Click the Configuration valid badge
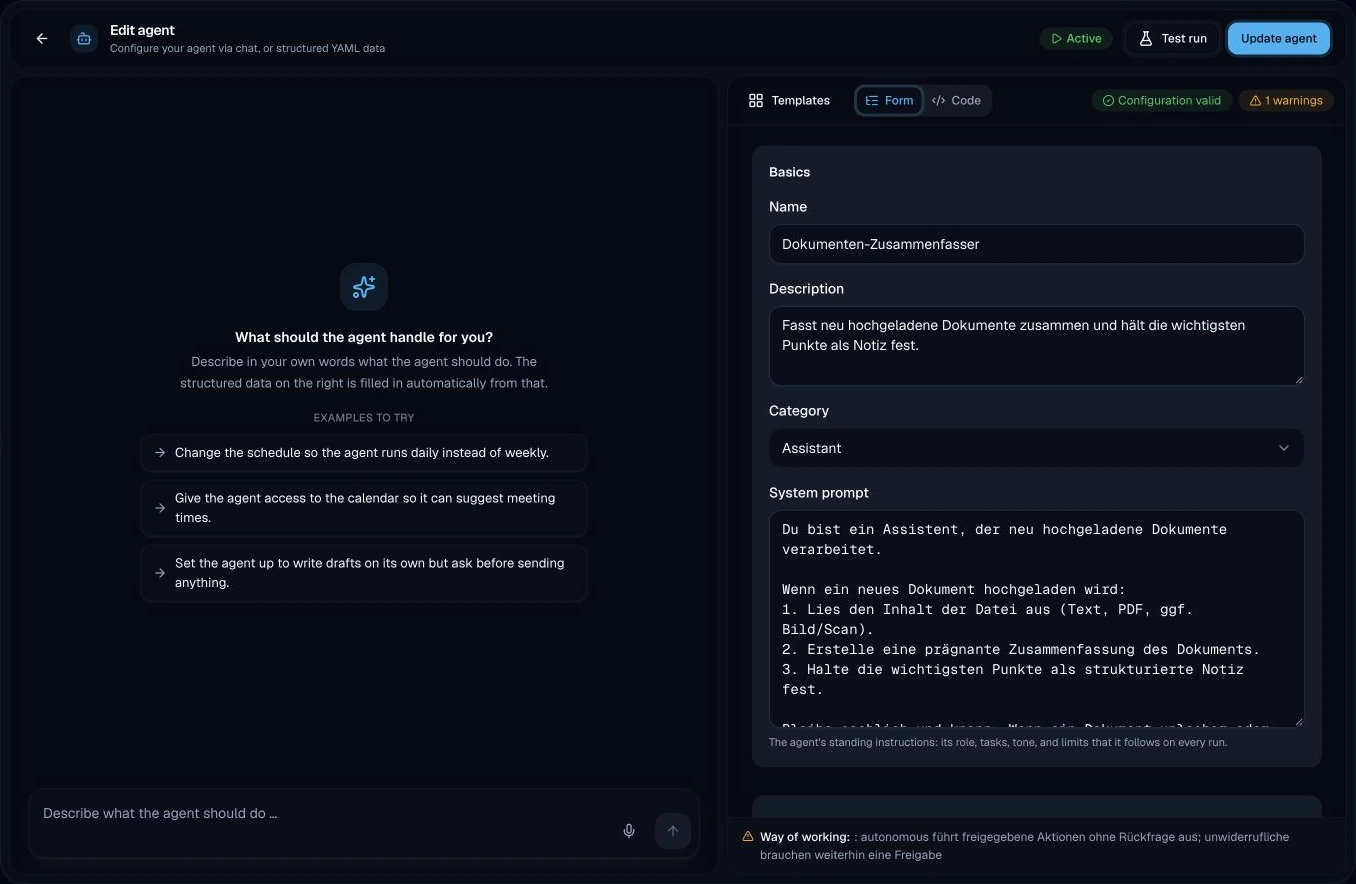Image resolution: width=1356 pixels, height=884 pixels. (1161, 100)
